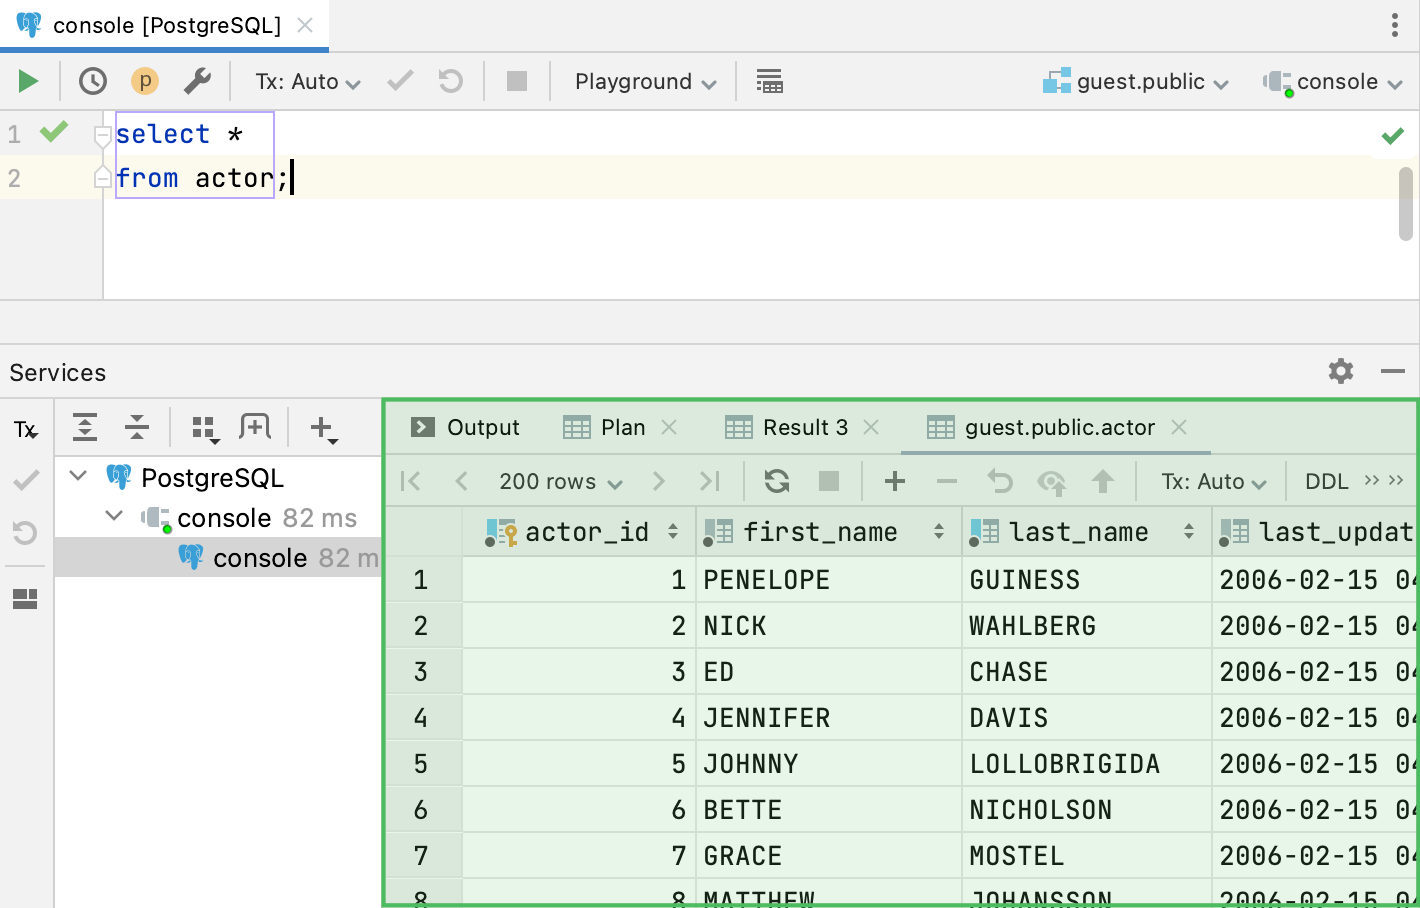Delete row with minus icon in grid toolbar
Screen dimensions: 1420x908
[x=947, y=481]
